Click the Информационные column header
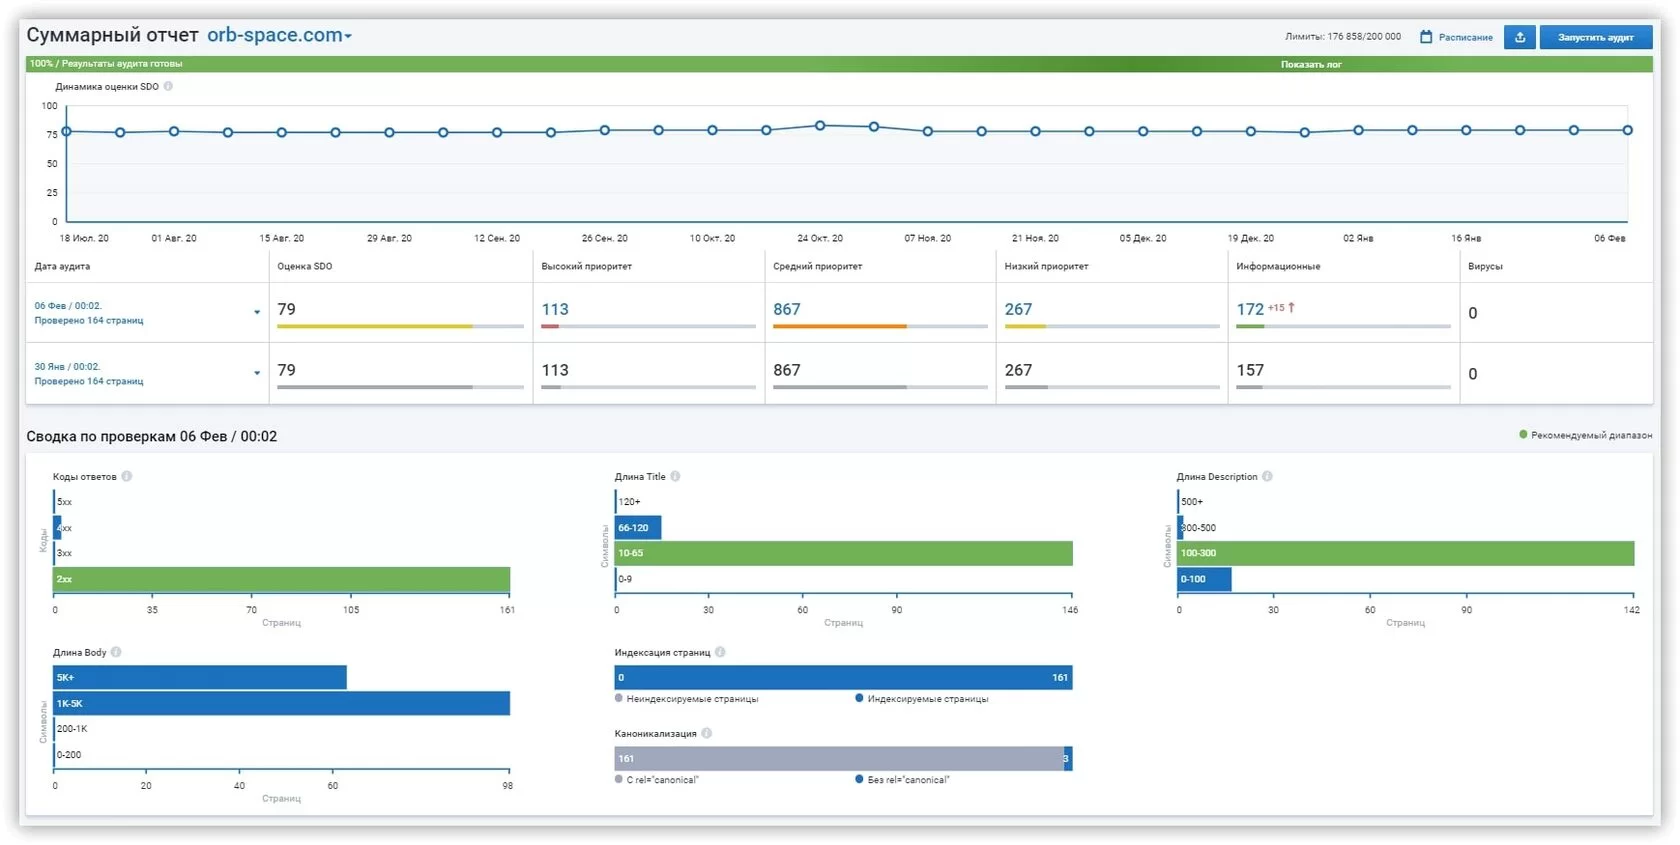Screen dimensions: 1680x845 click(x=1278, y=266)
